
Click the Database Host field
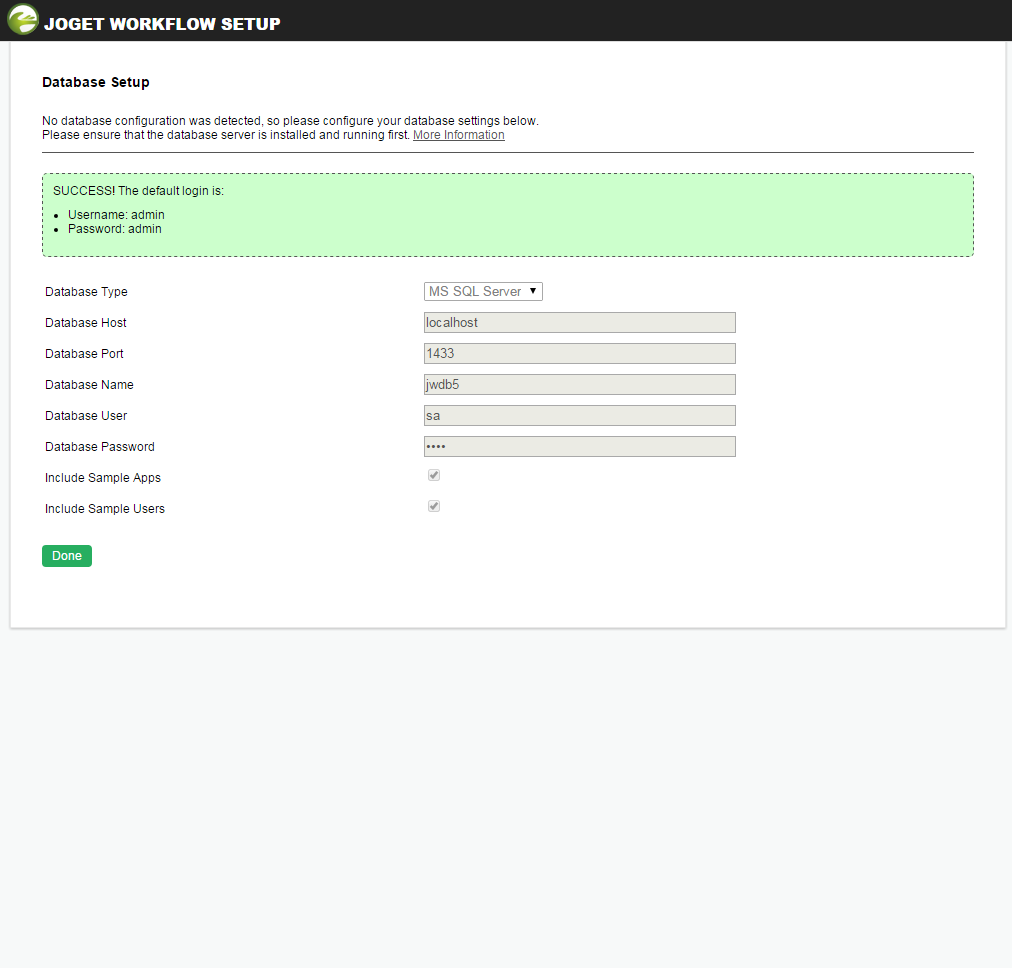[580, 323]
